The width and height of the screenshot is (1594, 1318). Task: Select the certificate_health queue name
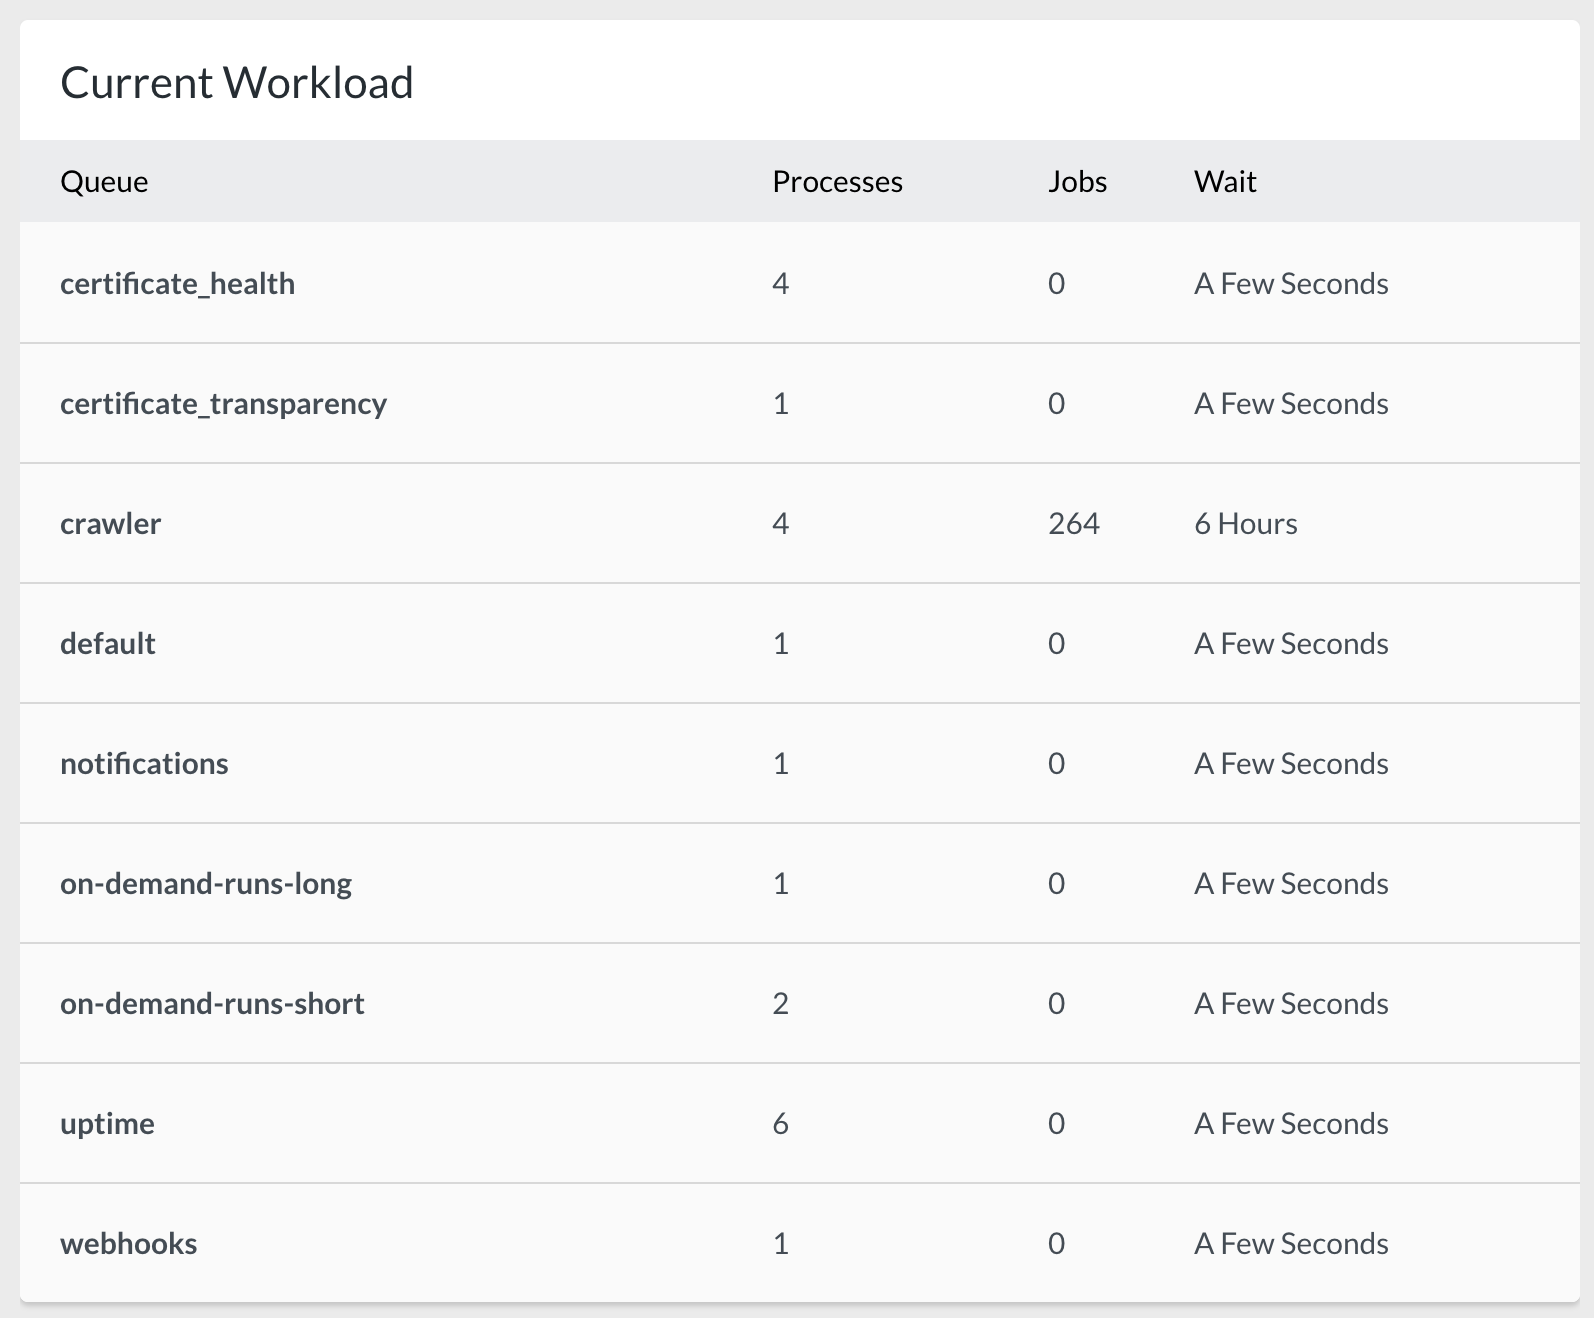tap(177, 284)
